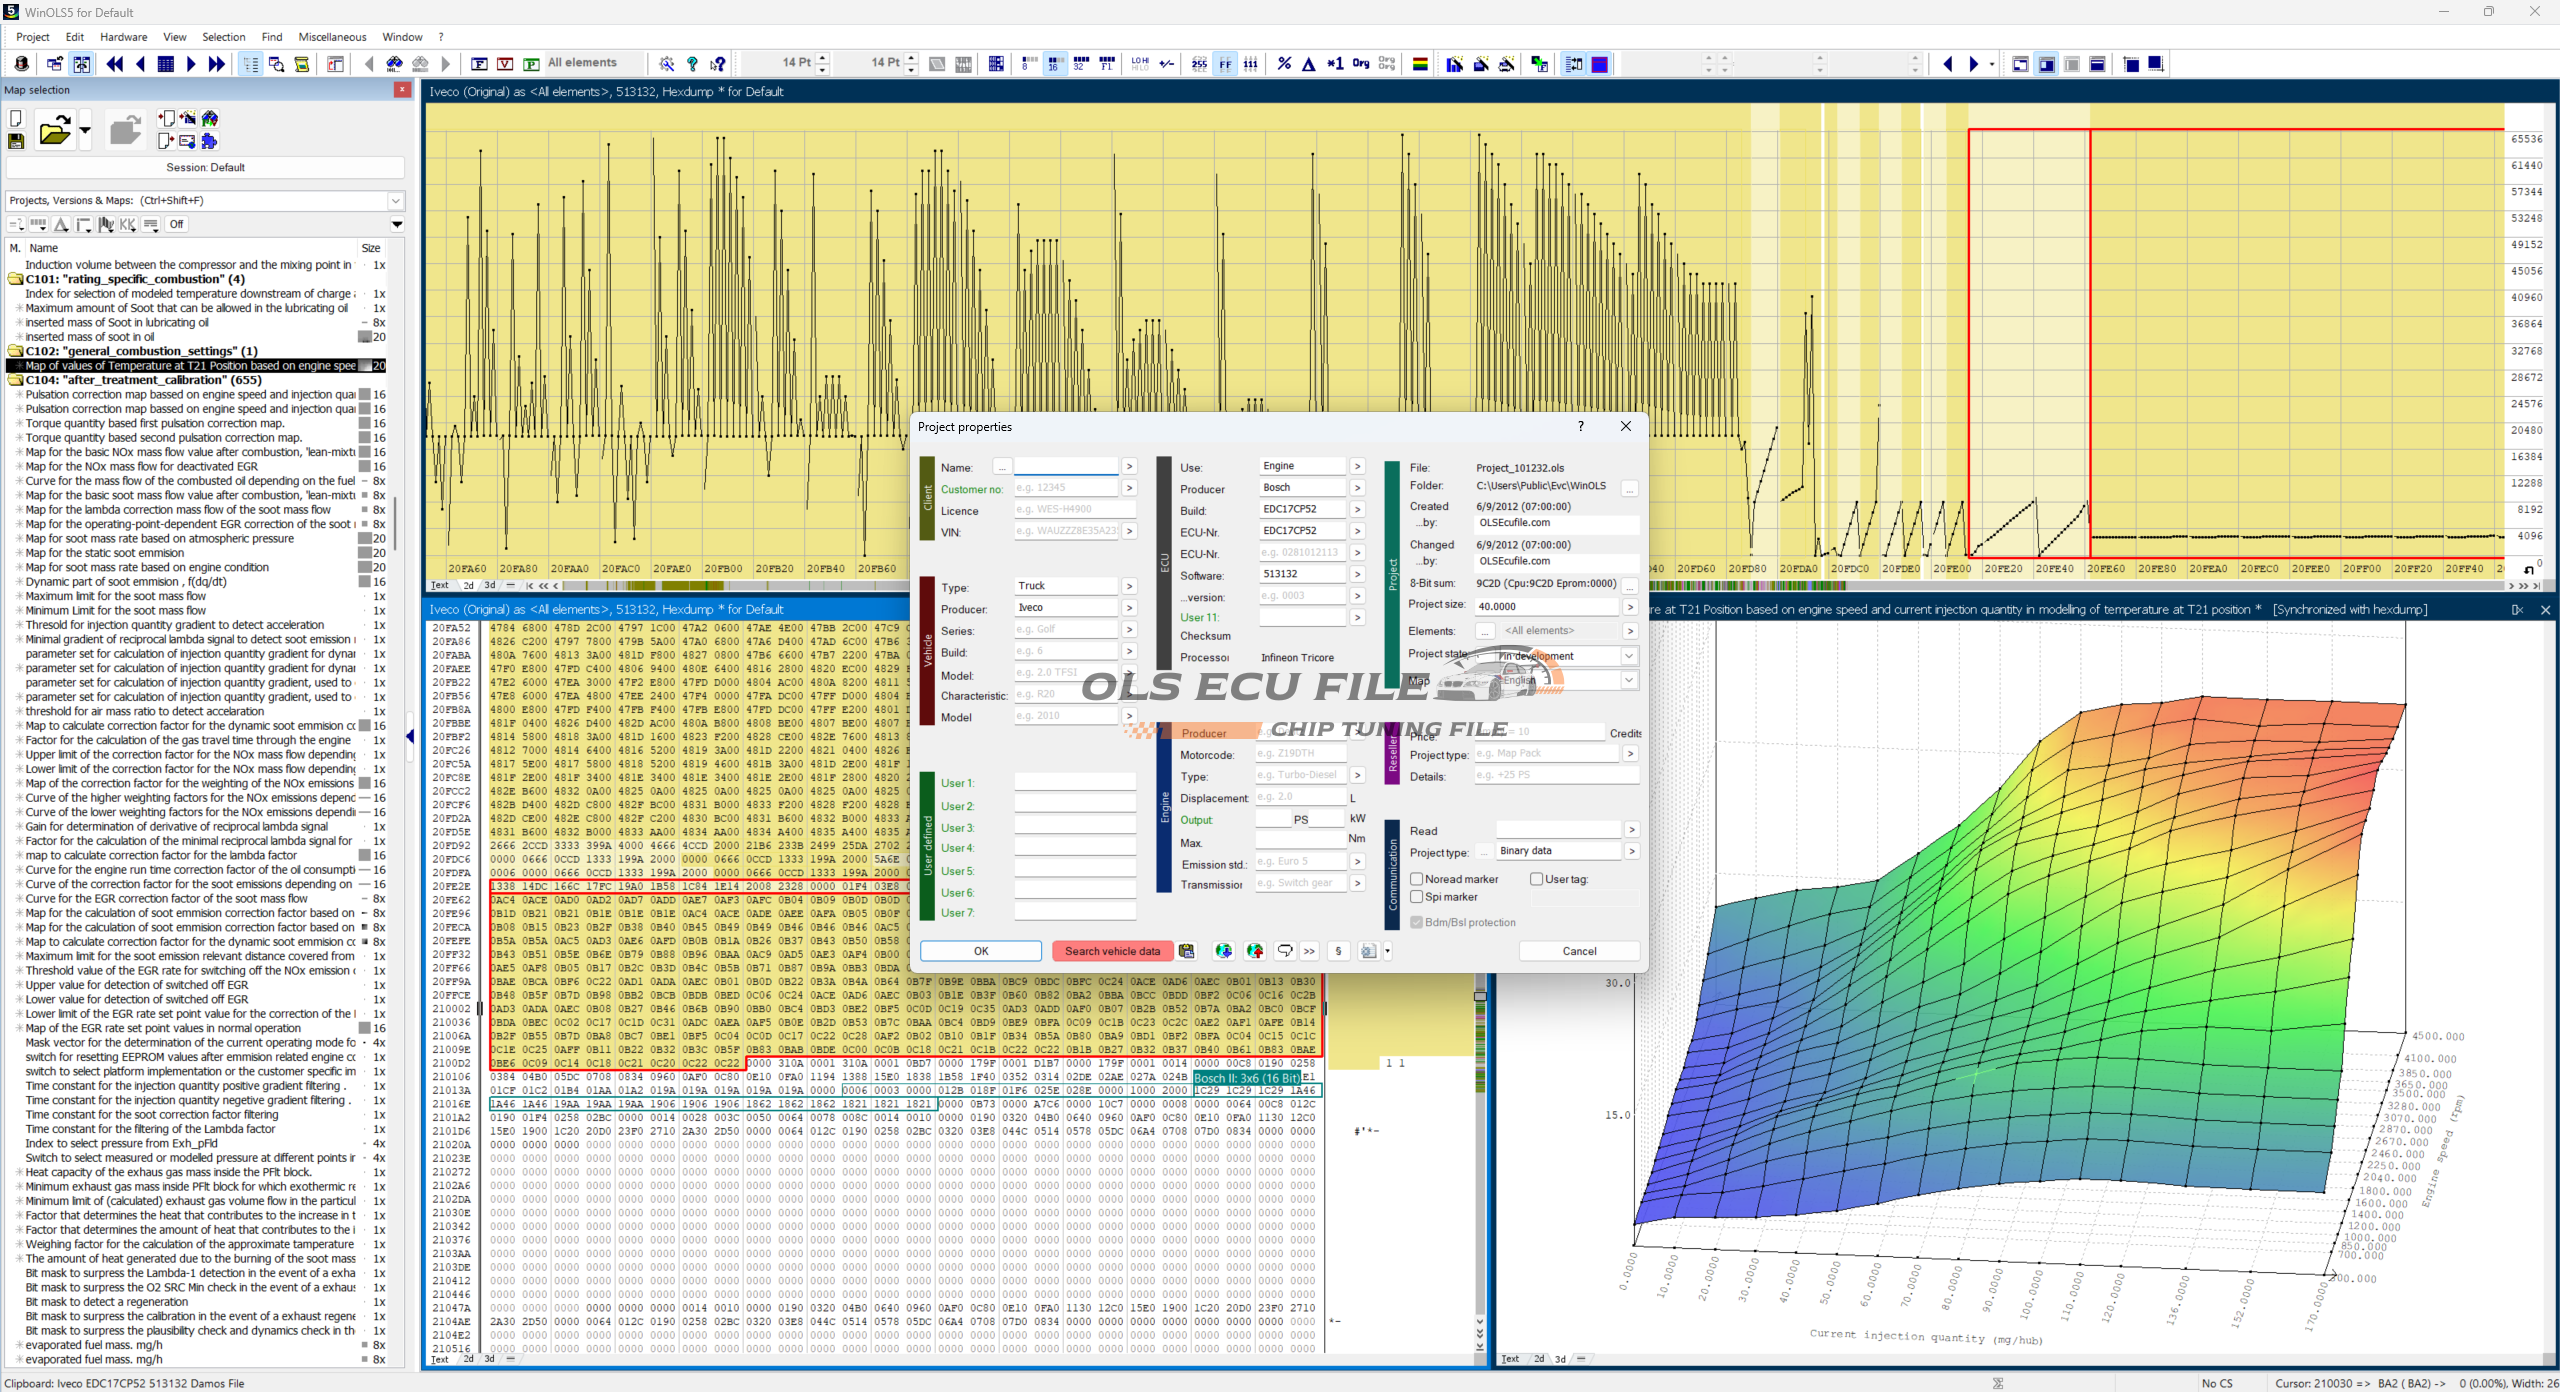Screen dimensions: 2560x1392
Task: Check the Spi marker checkbox
Action: tap(1417, 897)
